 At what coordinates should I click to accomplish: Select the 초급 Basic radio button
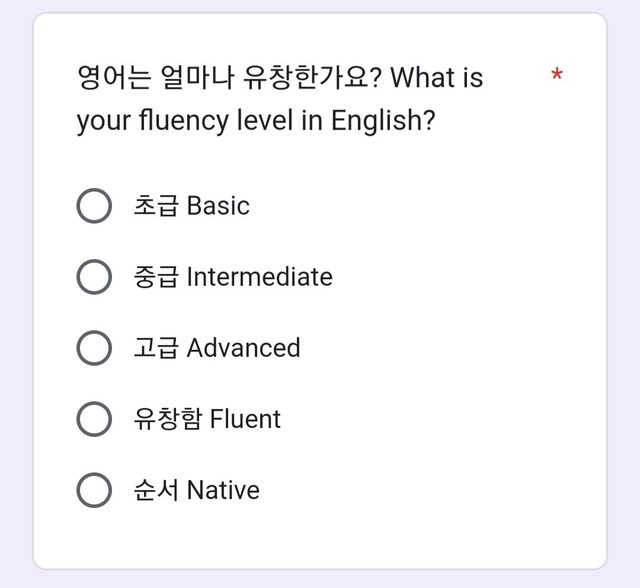point(94,206)
